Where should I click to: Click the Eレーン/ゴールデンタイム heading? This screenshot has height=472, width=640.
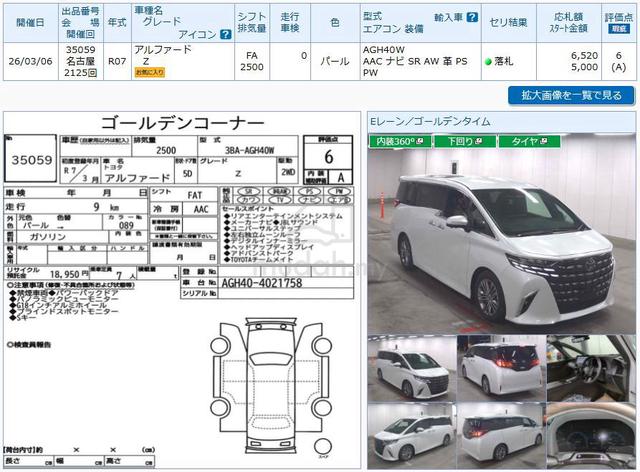pos(430,122)
